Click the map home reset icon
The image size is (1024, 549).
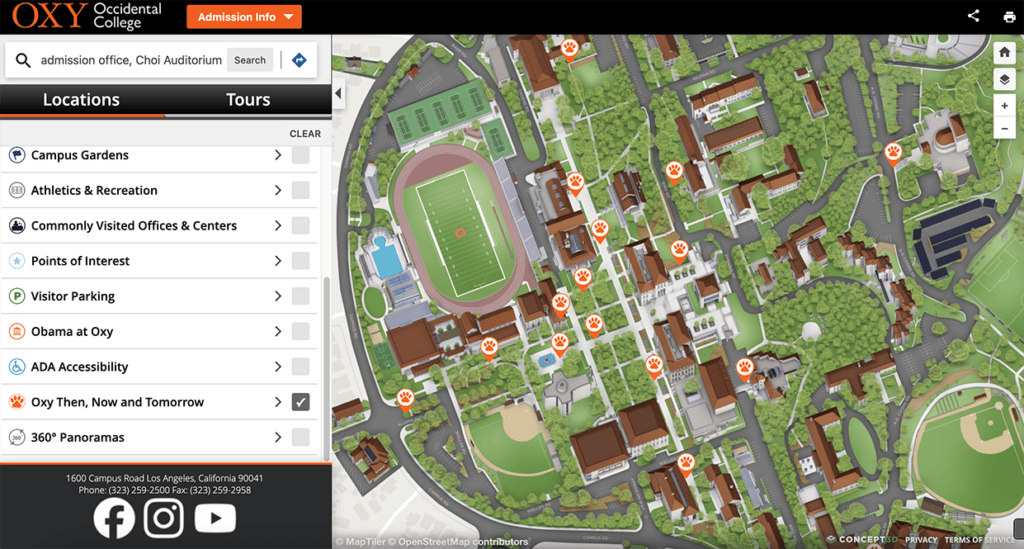1005,52
